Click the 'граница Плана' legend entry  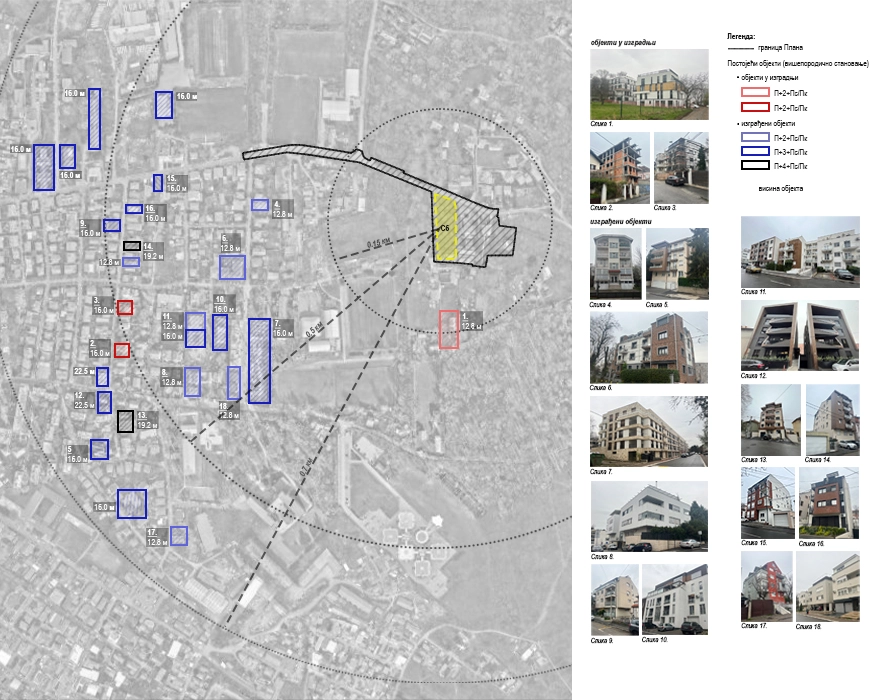tap(780, 48)
